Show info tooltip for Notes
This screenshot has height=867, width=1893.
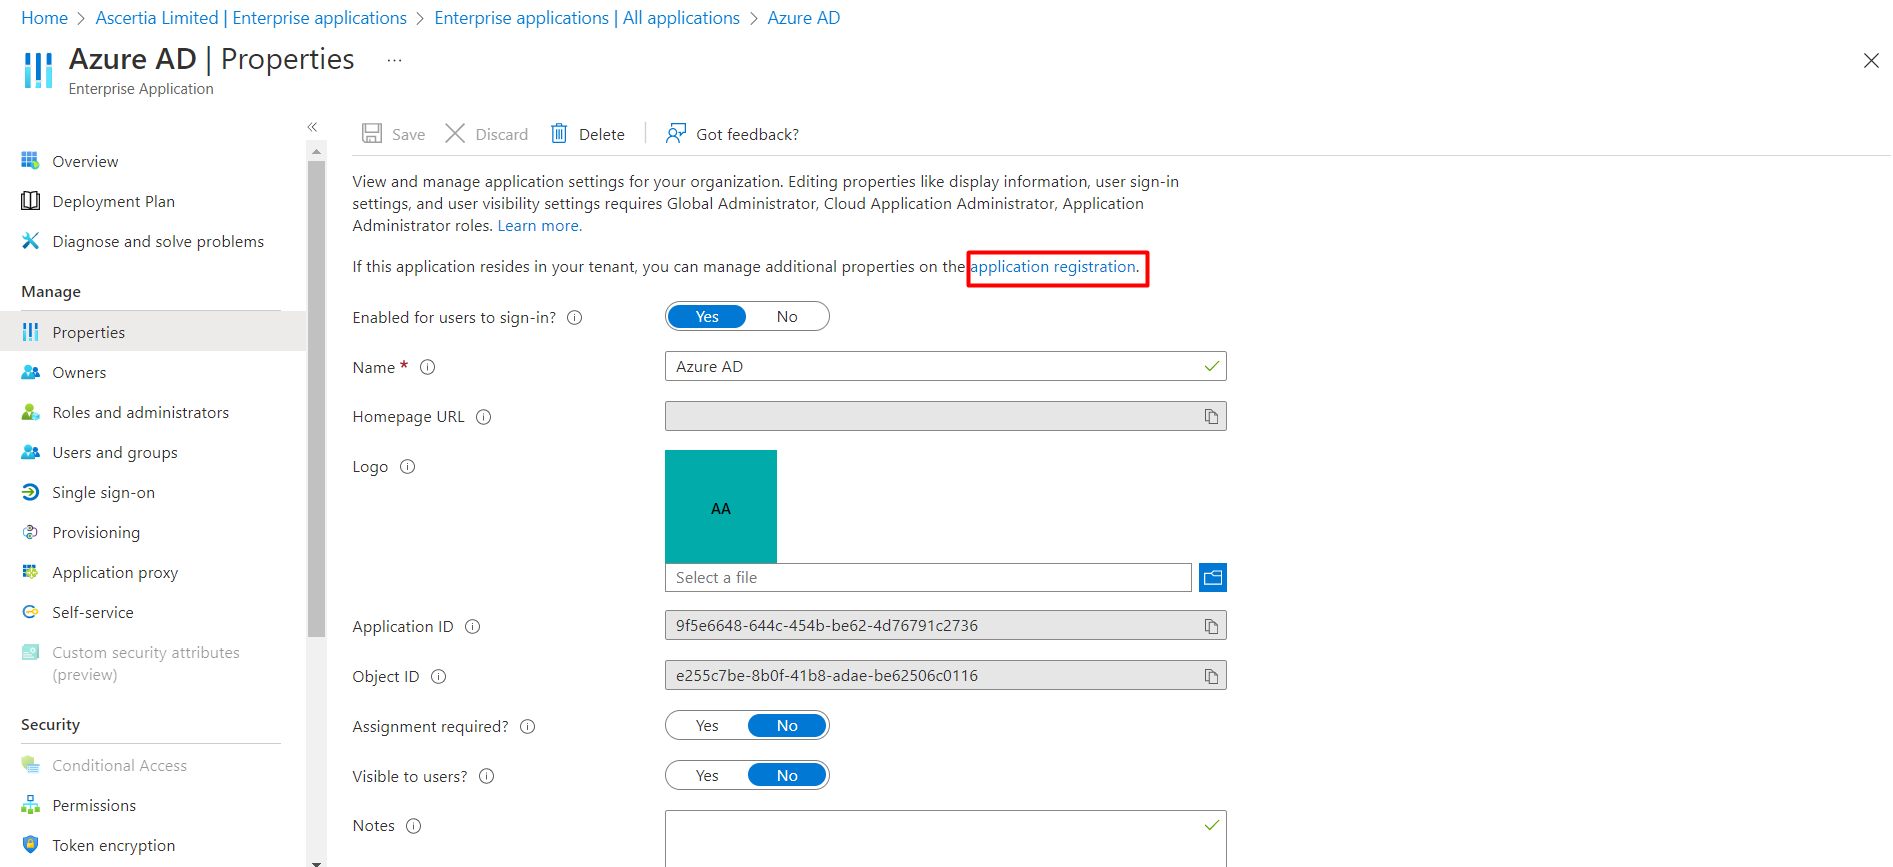tap(414, 826)
